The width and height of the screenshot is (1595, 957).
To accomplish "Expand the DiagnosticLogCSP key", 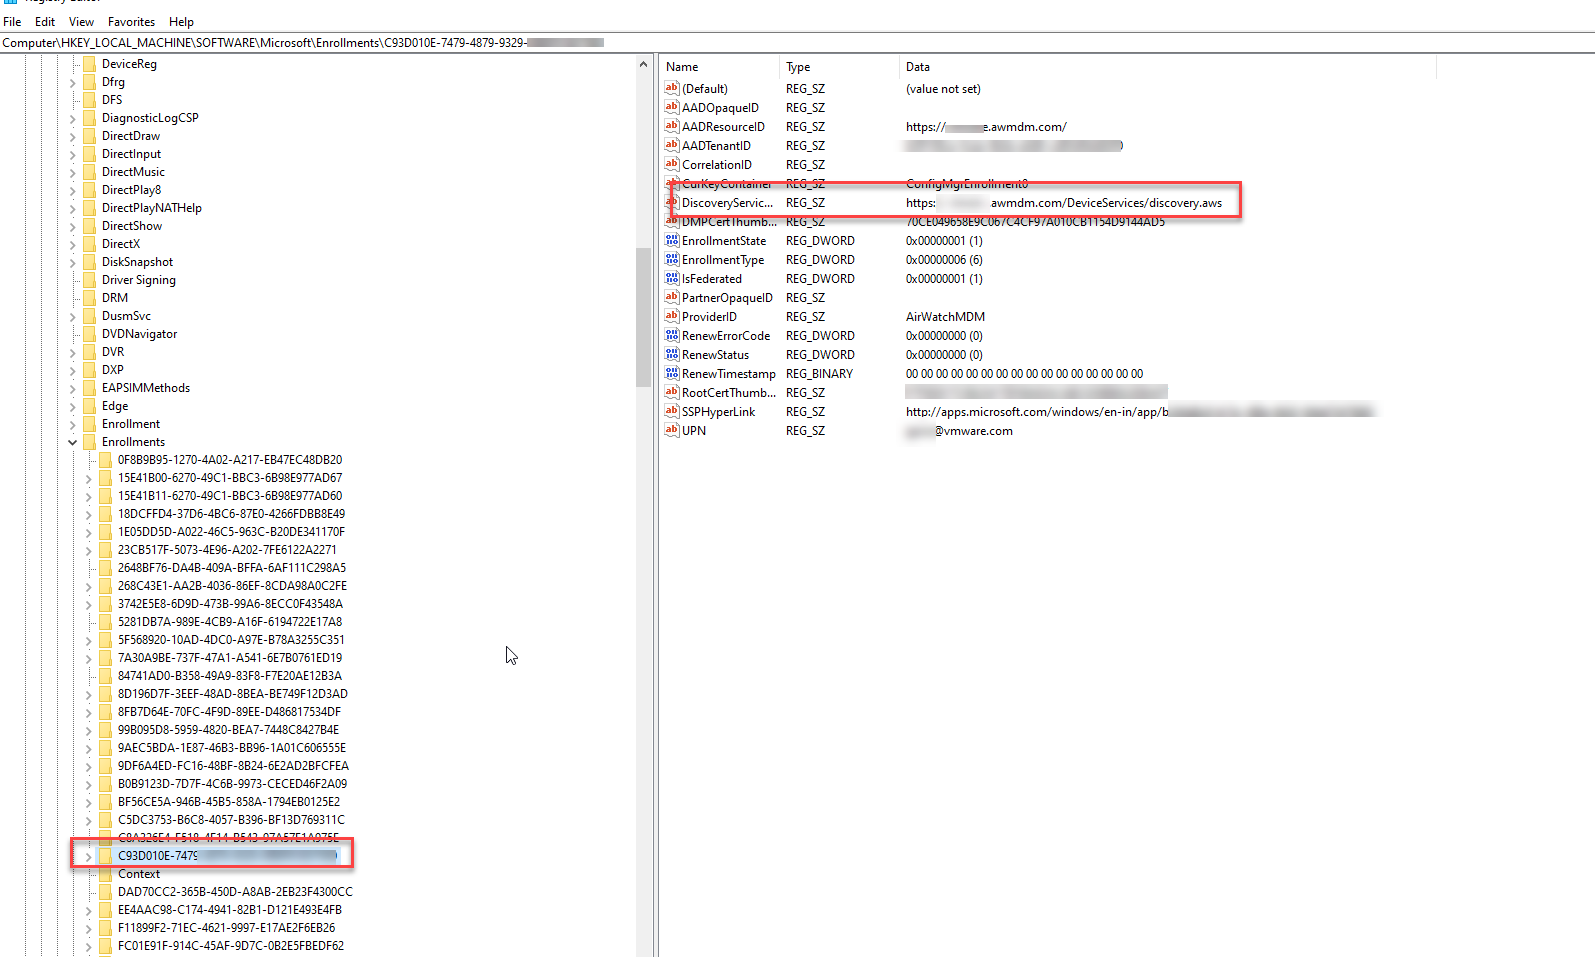I will tap(73, 118).
